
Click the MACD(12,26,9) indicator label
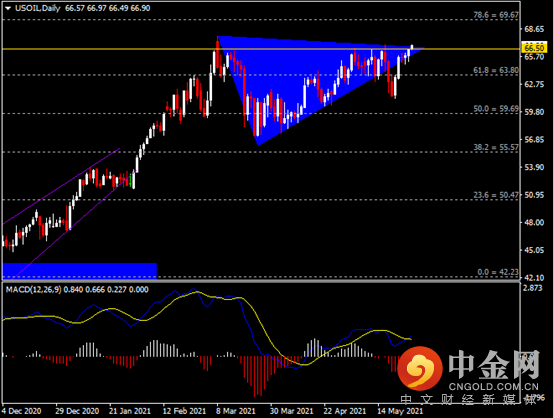coord(34,290)
